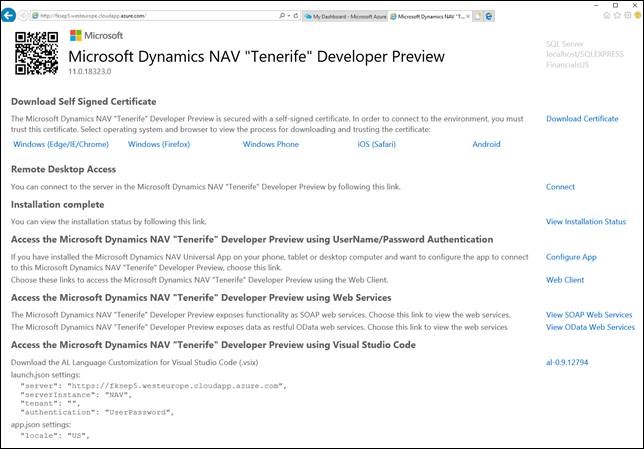Click the QR code image
The width and height of the screenshot is (644, 449).
pos(37,52)
